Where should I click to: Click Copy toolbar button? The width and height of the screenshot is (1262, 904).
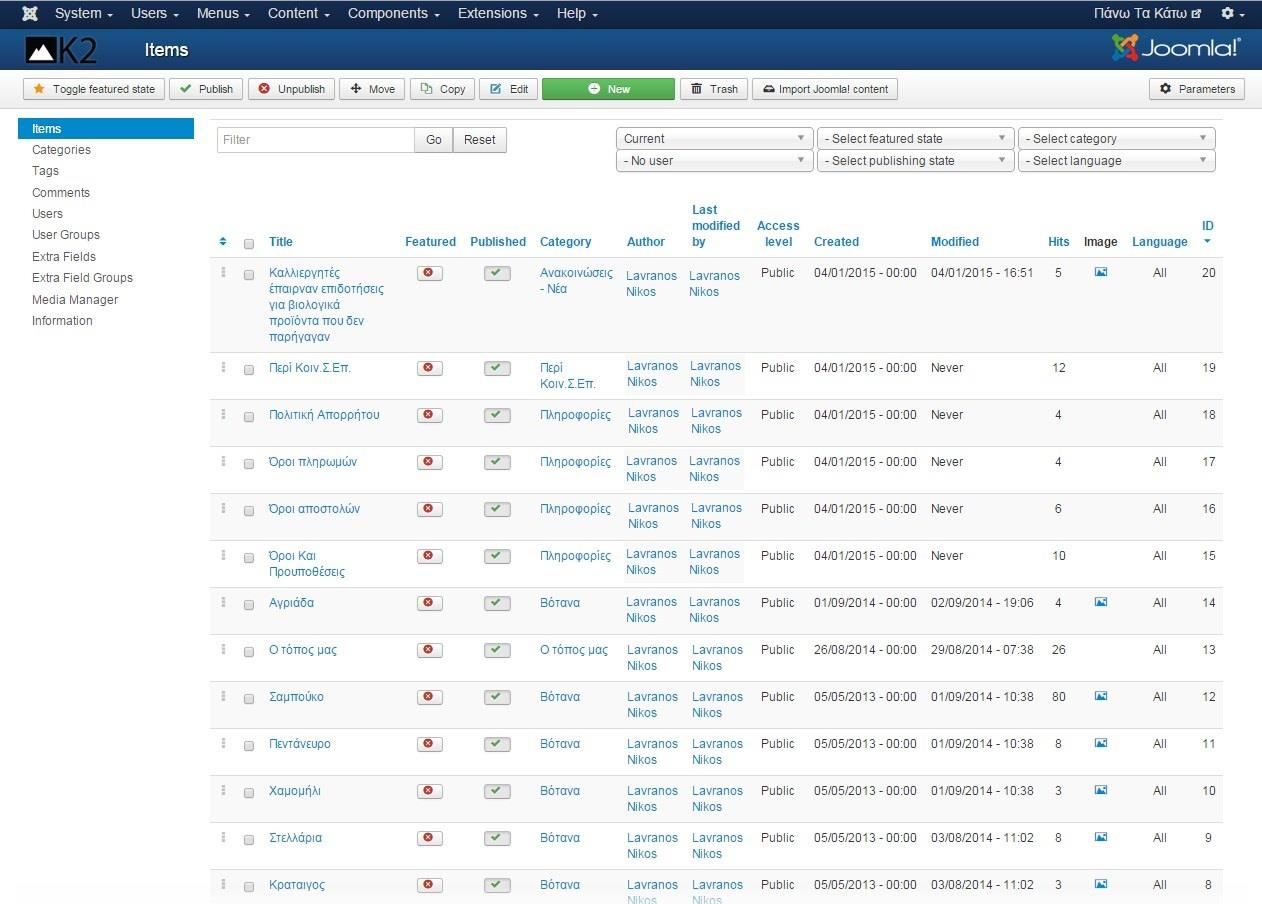(443, 89)
